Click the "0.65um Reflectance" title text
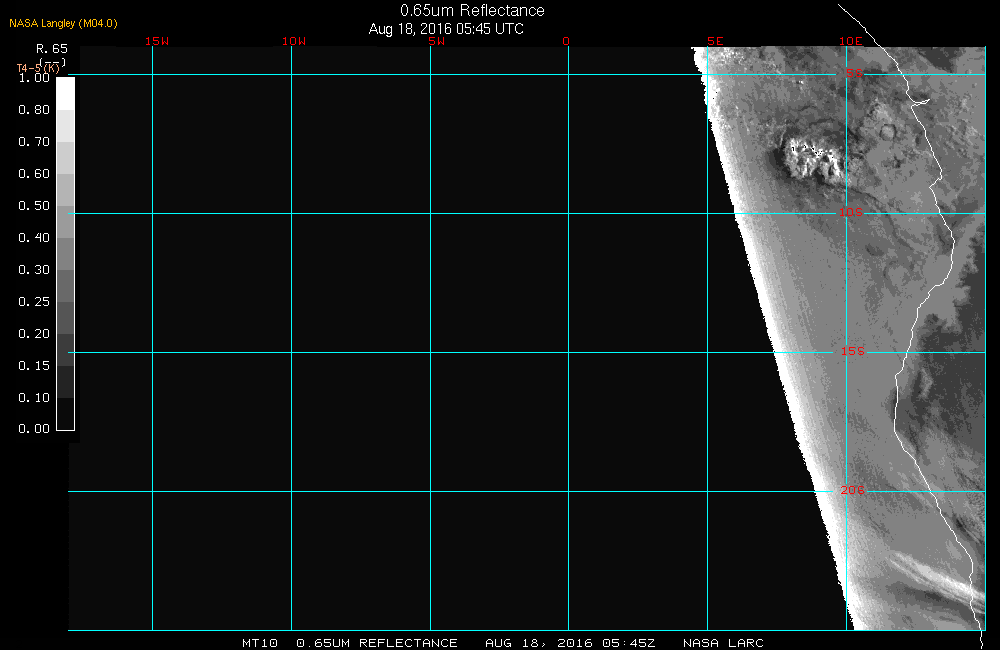Screen dimensions: 1000x650 pyautogui.click(x=472, y=11)
